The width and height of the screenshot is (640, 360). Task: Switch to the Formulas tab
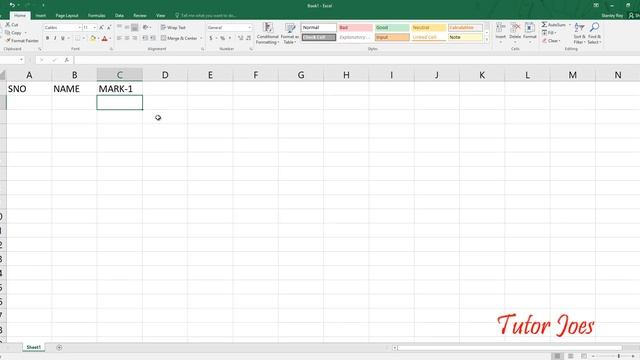[97, 16]
